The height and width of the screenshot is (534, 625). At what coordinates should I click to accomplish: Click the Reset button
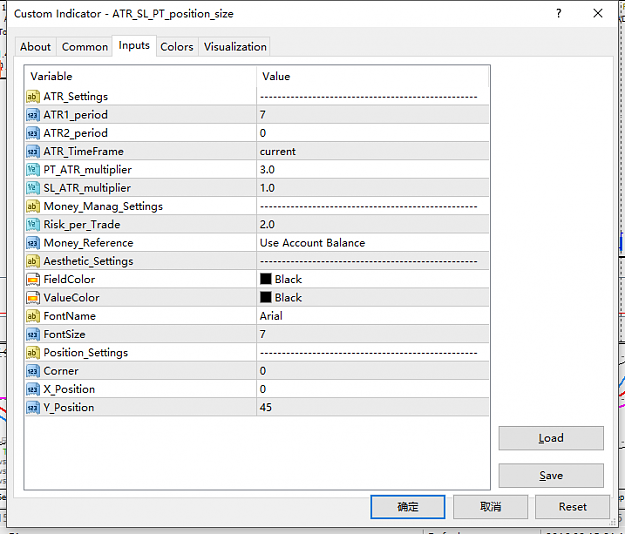click(572, 507)
